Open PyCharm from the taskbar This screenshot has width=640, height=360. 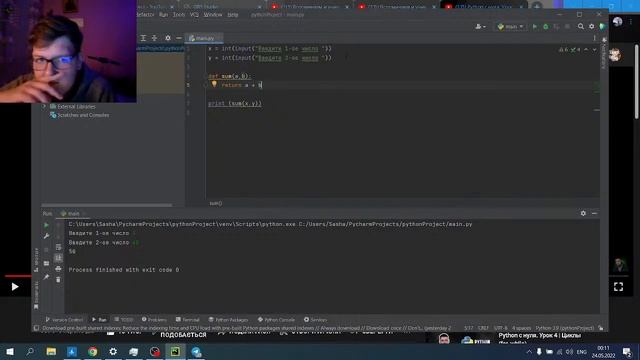pyautogui.click(x=175, y=351)
